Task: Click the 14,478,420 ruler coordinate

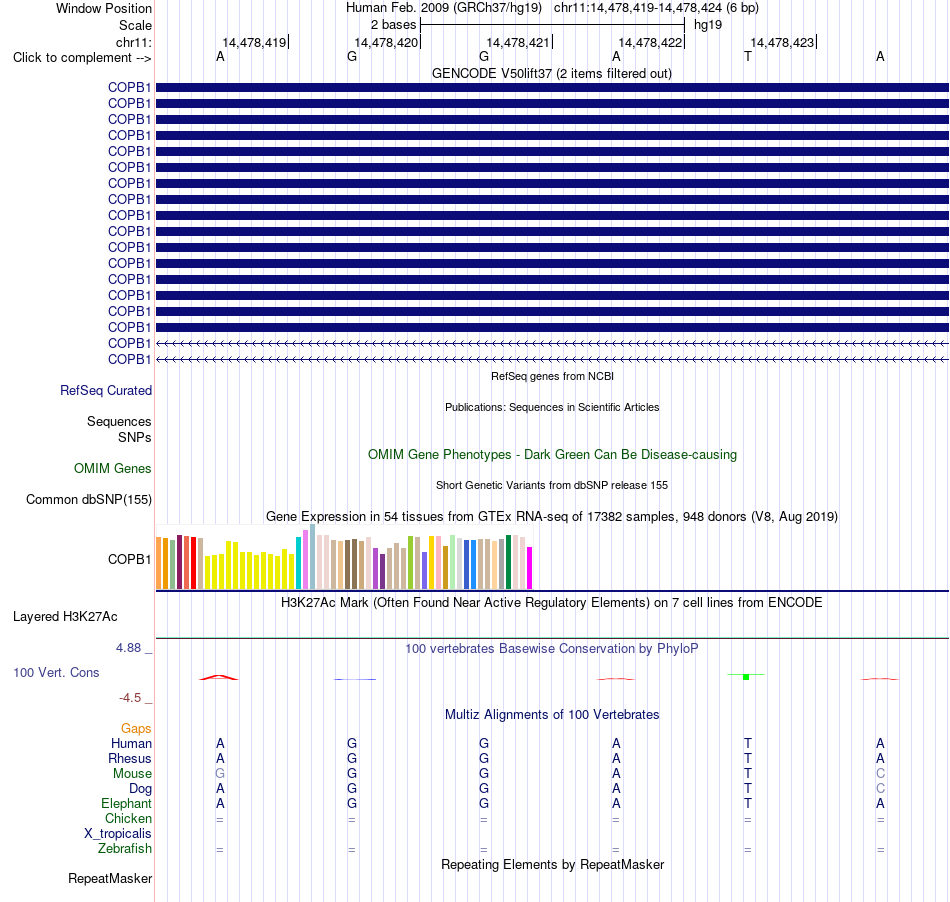Action: (x=387, y=42)
